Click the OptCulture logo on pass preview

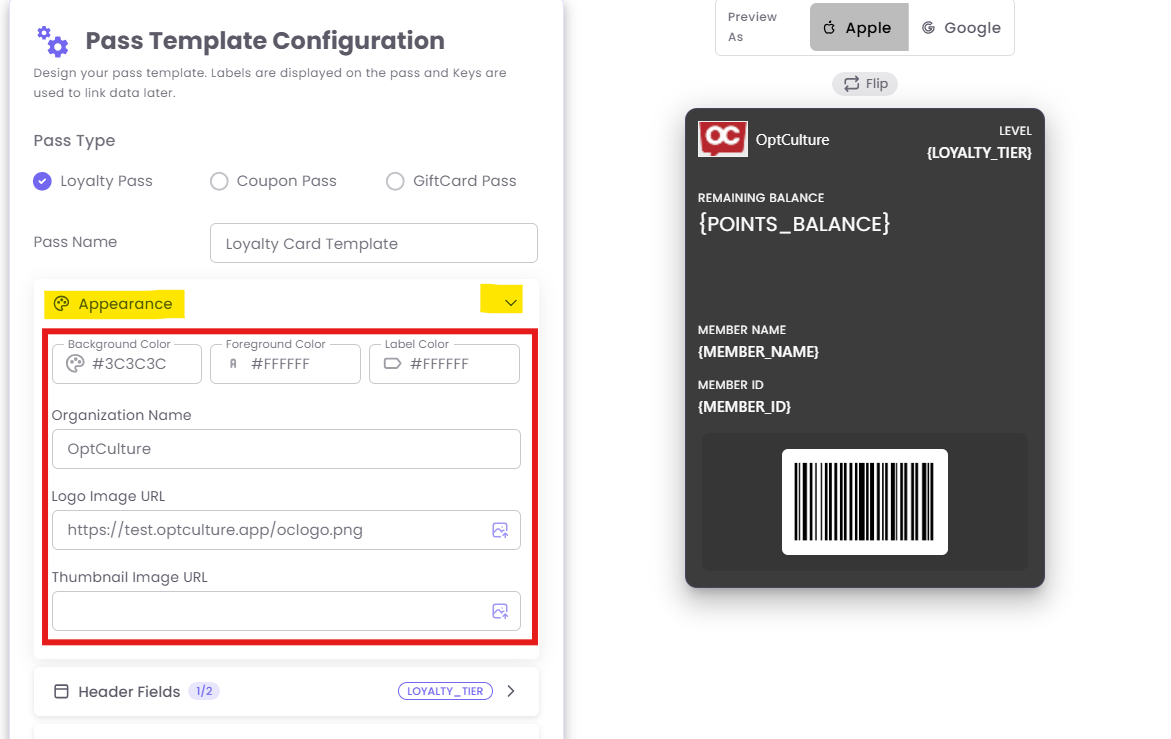coord(722,139)
